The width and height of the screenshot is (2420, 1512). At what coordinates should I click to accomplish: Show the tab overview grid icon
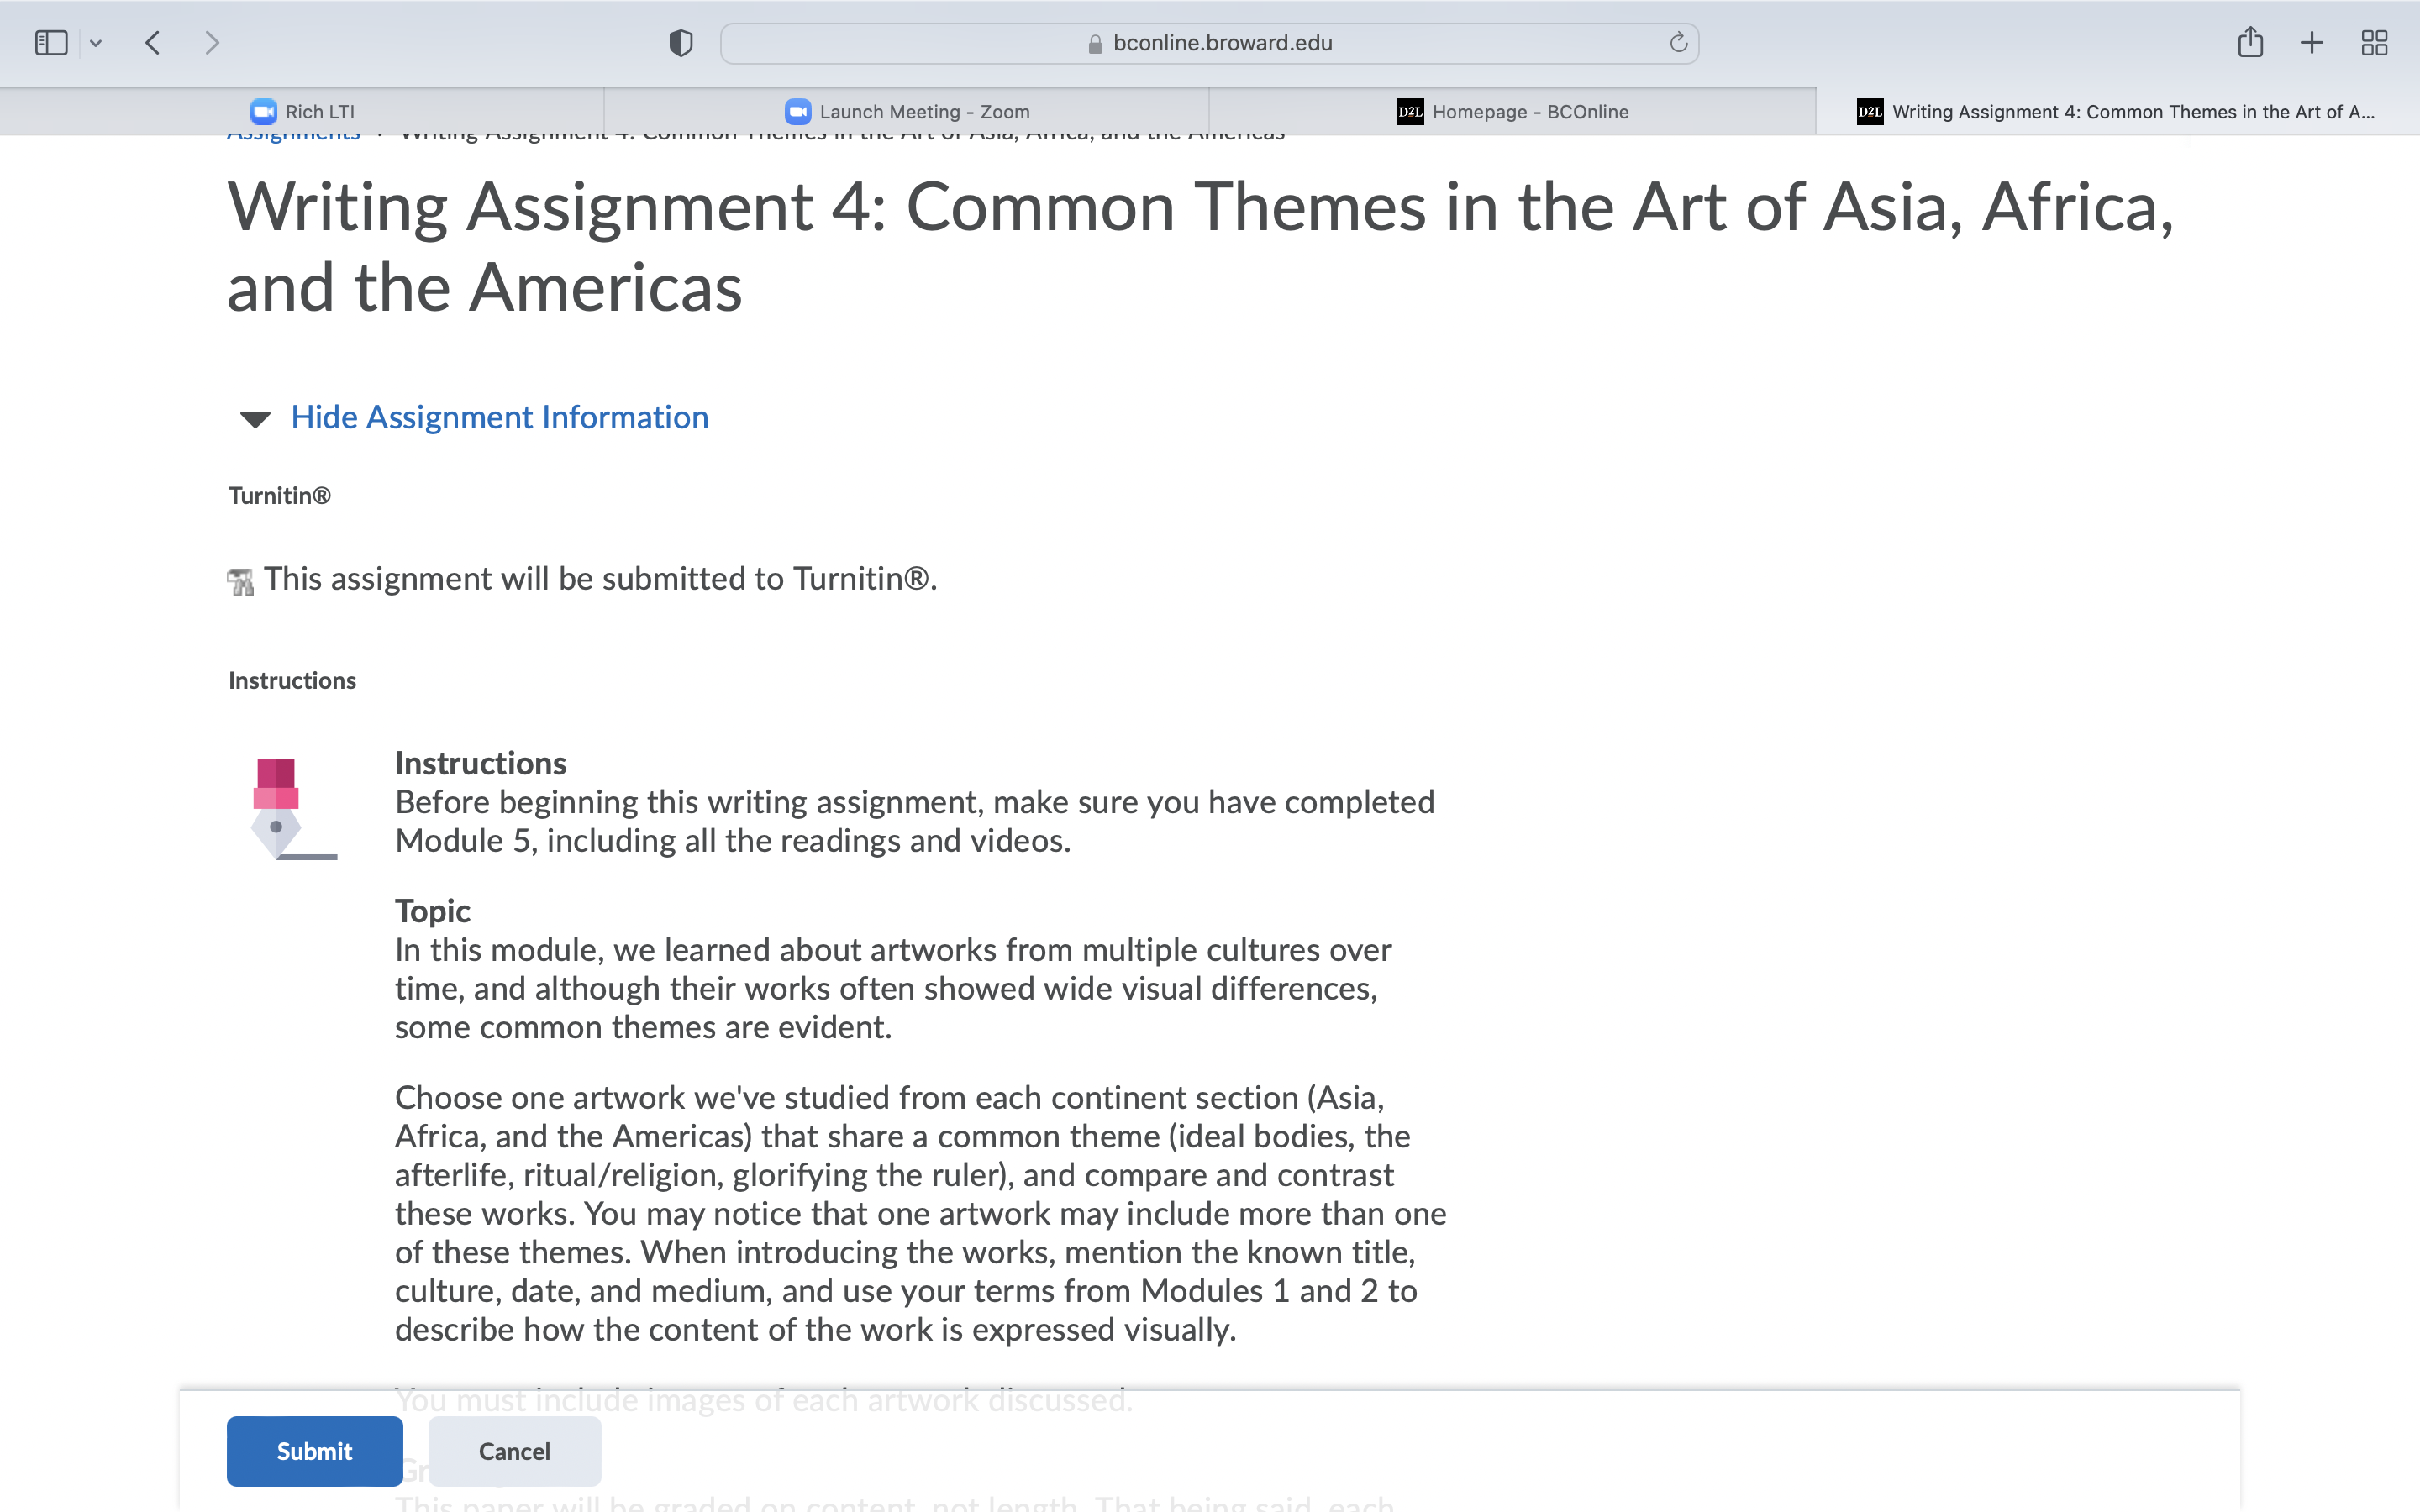[2374, 43]
